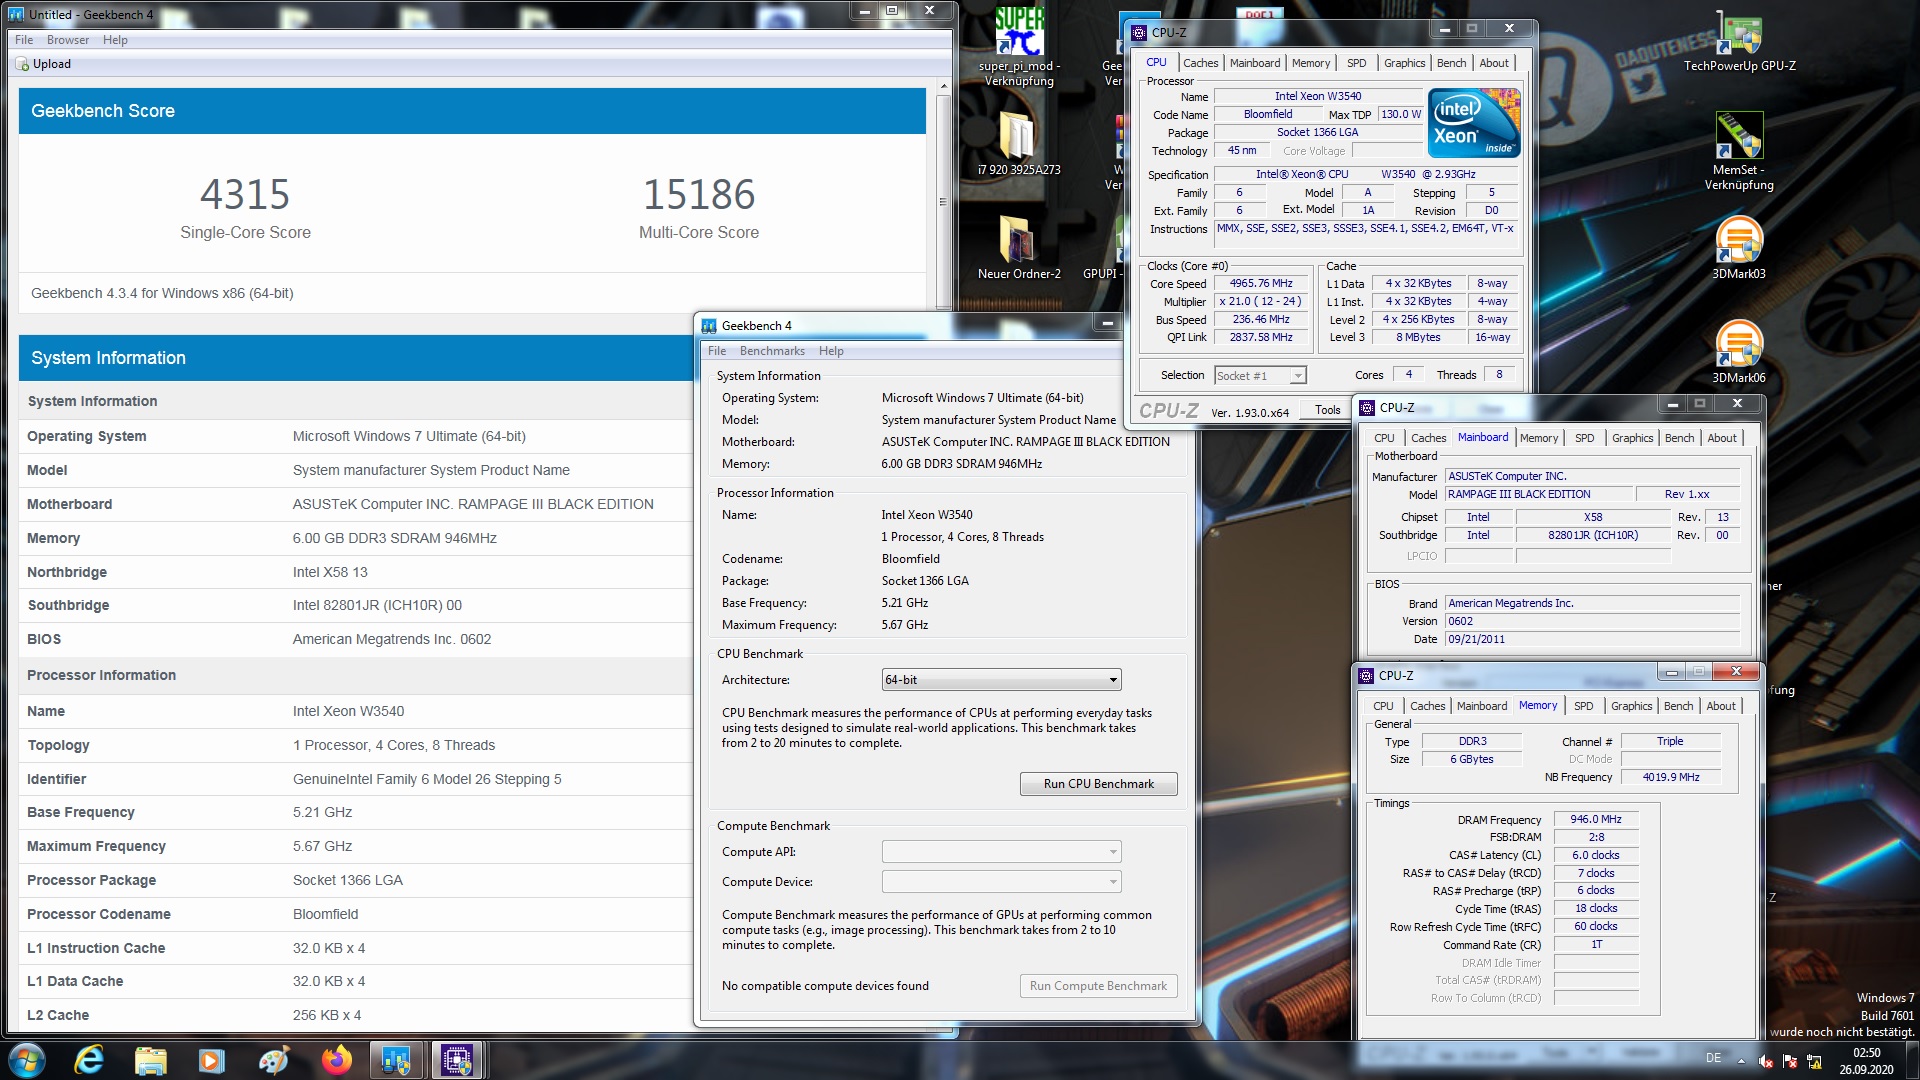1920x1080 pixels.
Task: Click the Intel Xeon logo in CPU-Z
Action: coord(1474,122)
